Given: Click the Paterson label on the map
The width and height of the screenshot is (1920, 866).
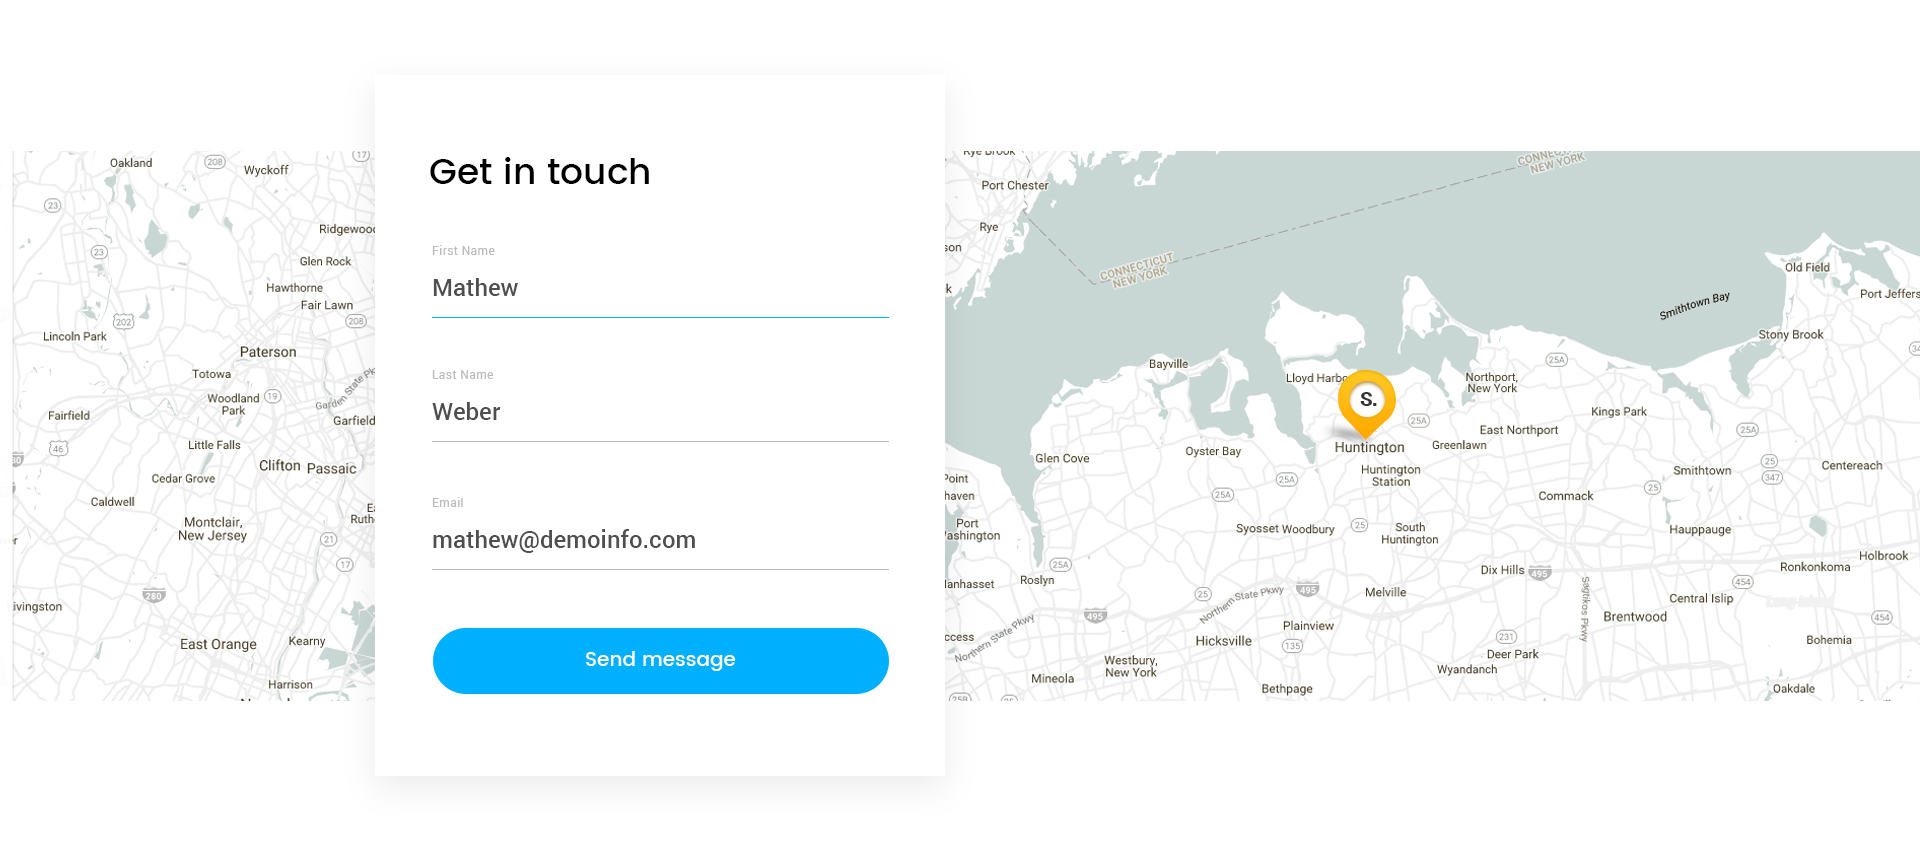Looking at the screenshot, I should (x=268, y=352).
